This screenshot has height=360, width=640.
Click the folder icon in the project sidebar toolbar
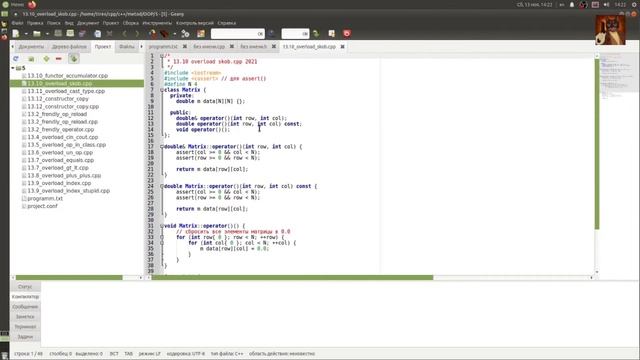(x=31, y=59)
